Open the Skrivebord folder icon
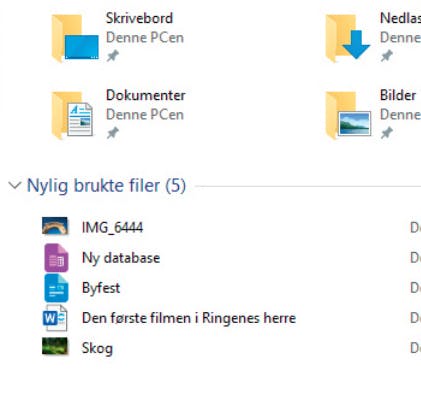Screen dimensions: 421x399 [x=75, y=38]
